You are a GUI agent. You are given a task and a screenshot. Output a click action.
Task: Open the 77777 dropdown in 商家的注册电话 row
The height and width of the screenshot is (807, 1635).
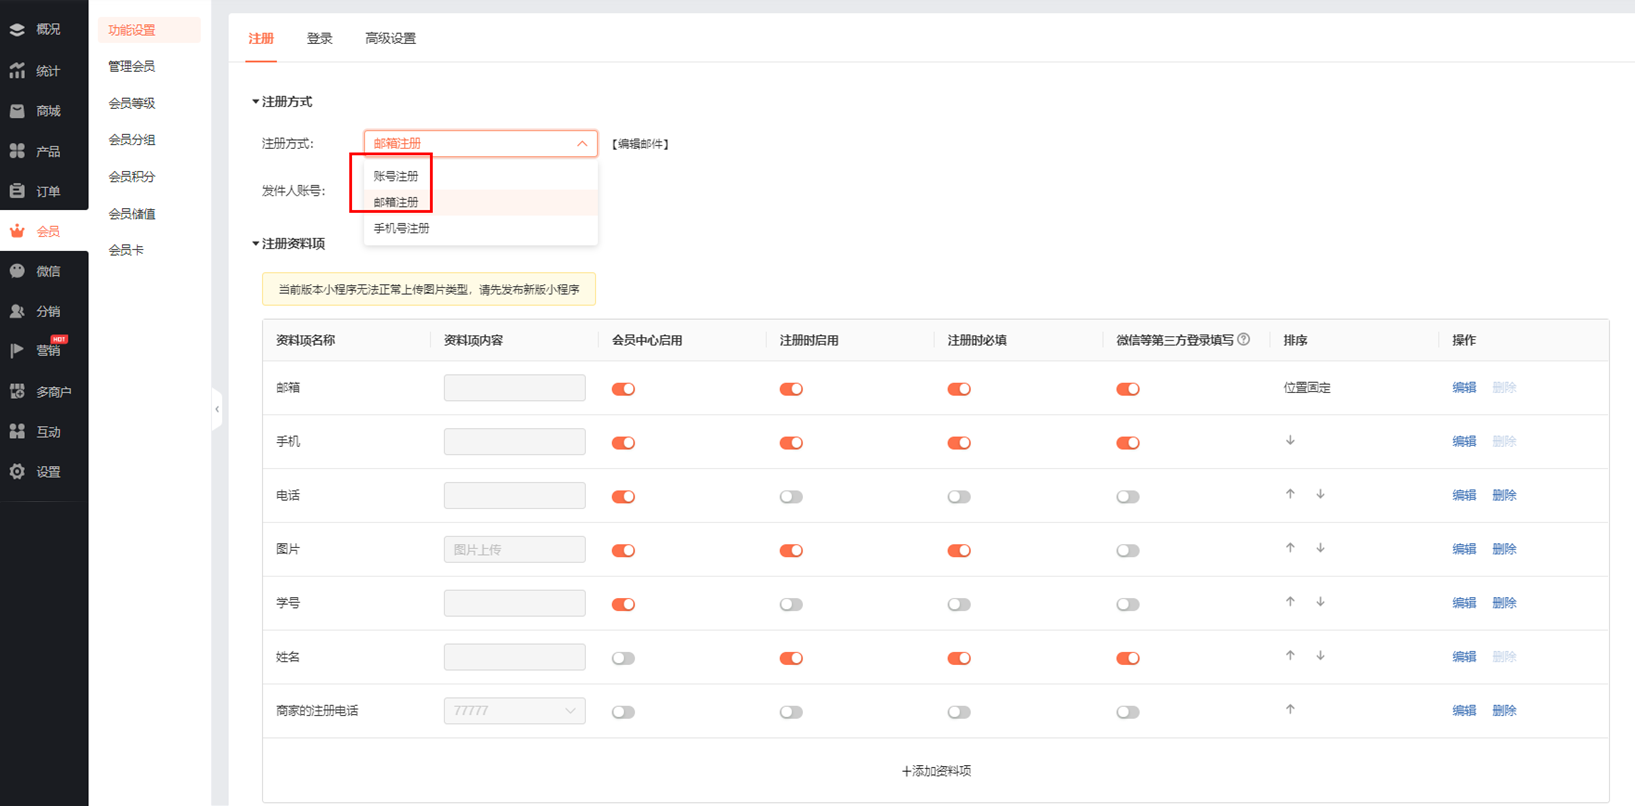point(514,711)
